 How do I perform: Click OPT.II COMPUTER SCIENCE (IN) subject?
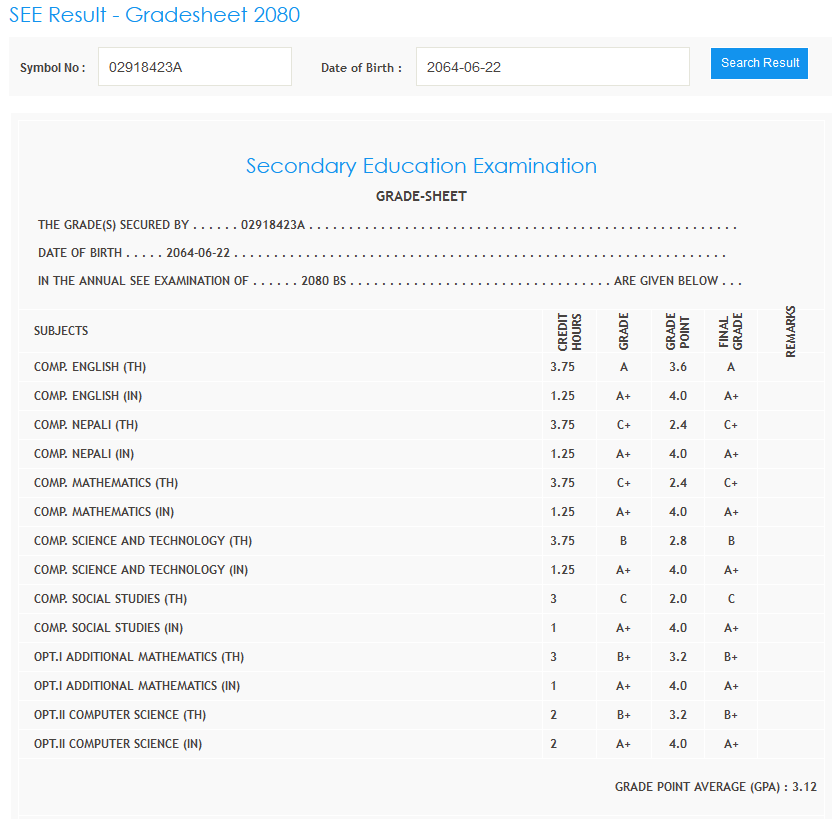[122, 744]
